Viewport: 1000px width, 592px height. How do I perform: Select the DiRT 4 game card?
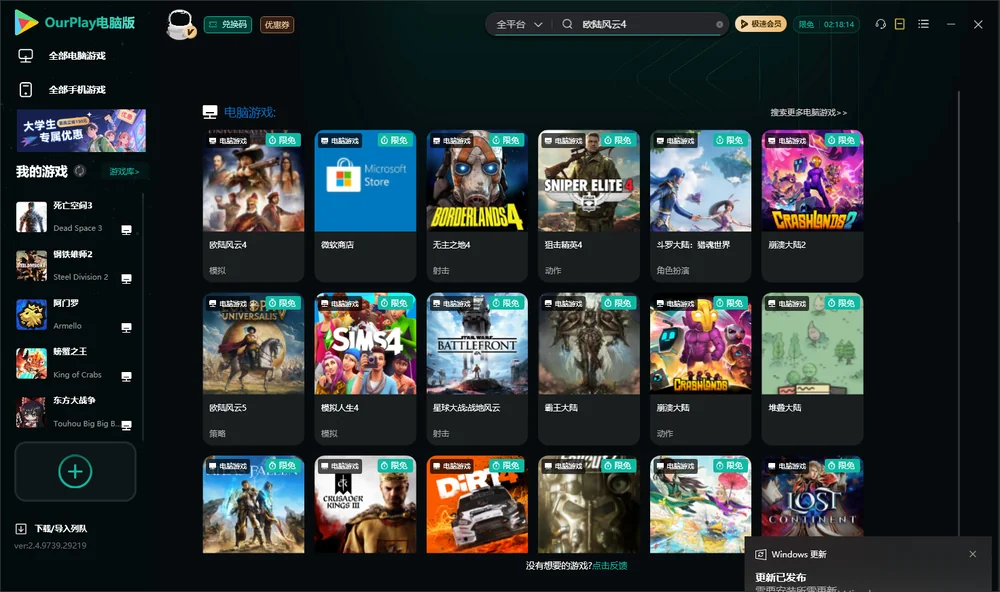coord(477,504)
